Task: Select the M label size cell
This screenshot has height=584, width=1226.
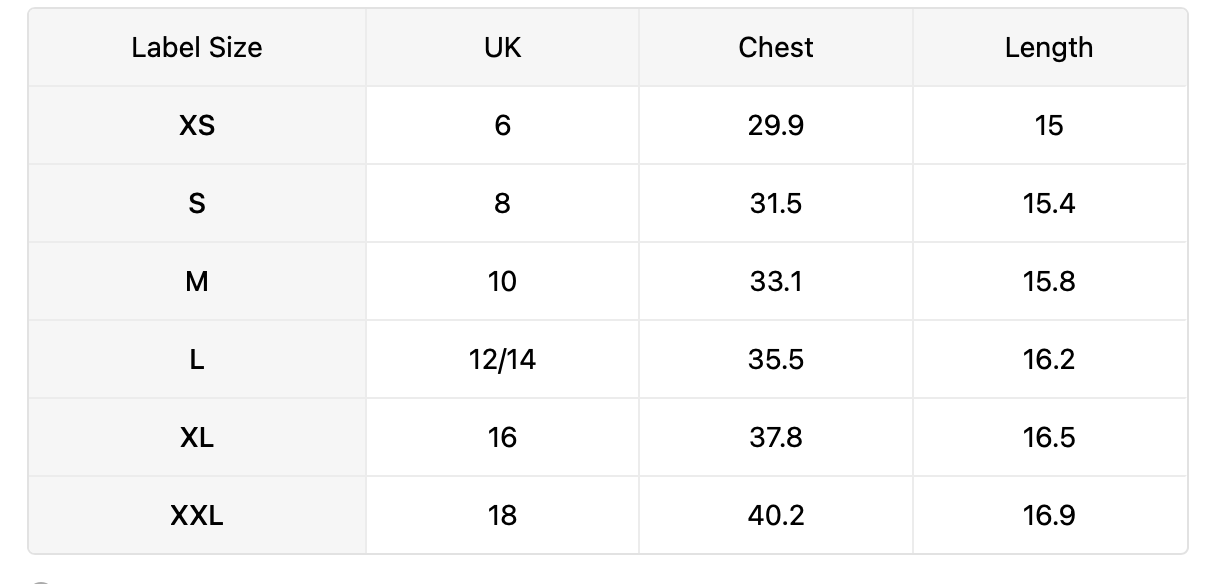Action: [x=197, y=281]
